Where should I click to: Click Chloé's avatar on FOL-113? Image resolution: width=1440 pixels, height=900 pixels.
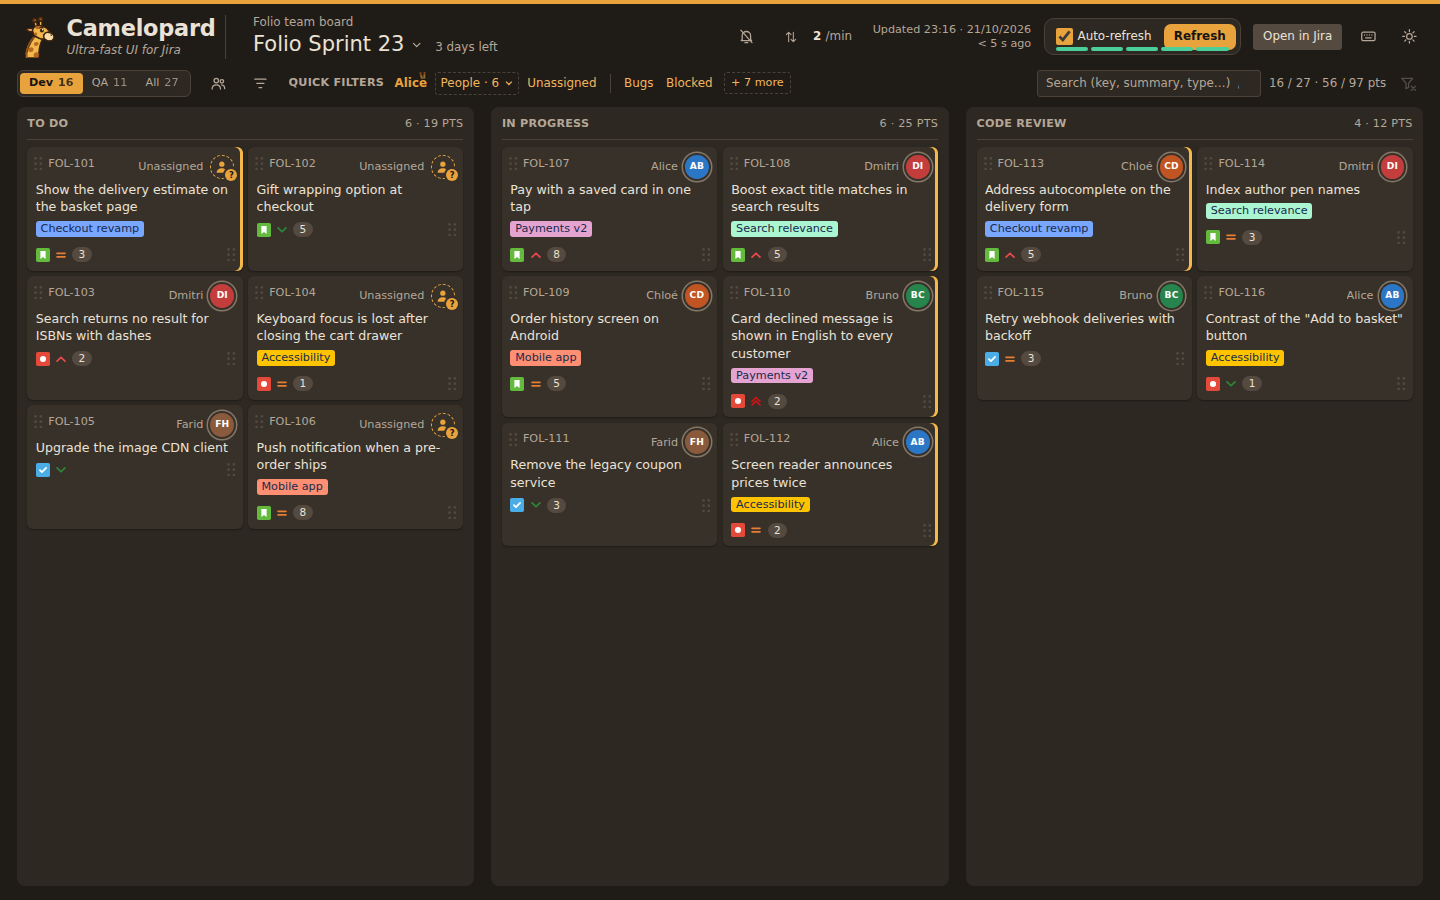click(x=1172, y=166)
